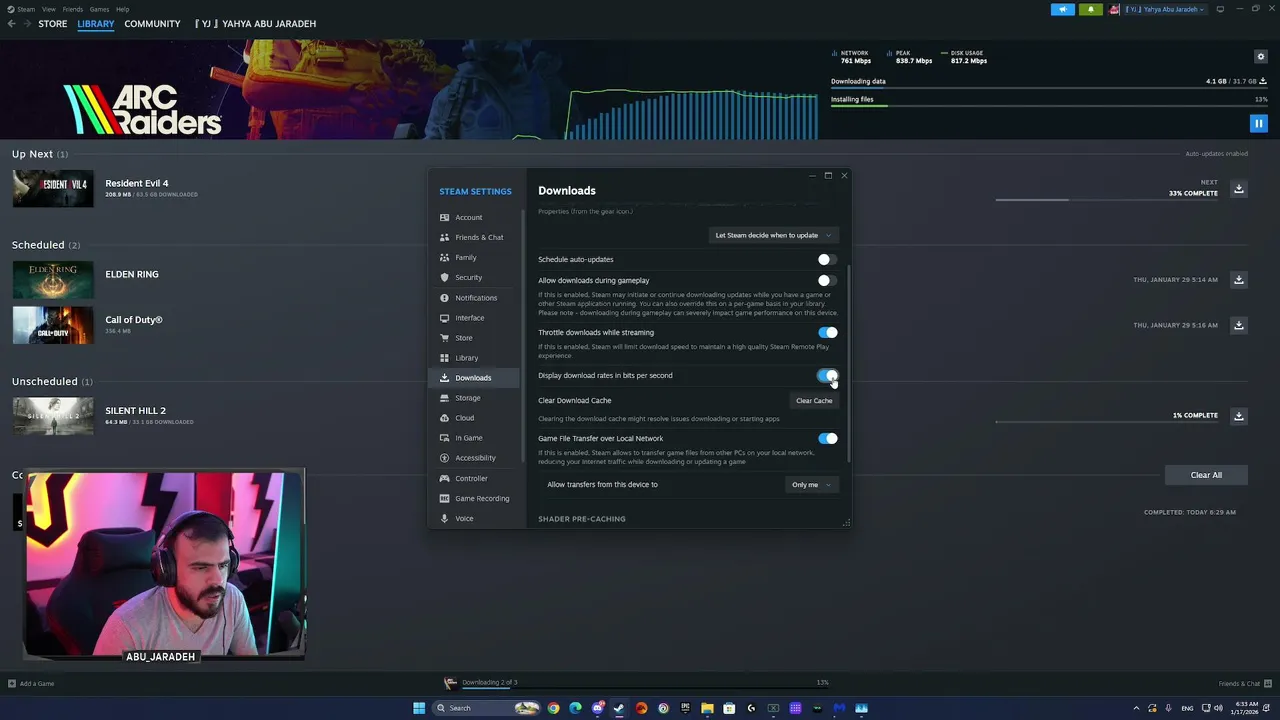Open File Explorer from the taskbar
Viewport: 1280px width, 720px height.
(x=707, y=708)
